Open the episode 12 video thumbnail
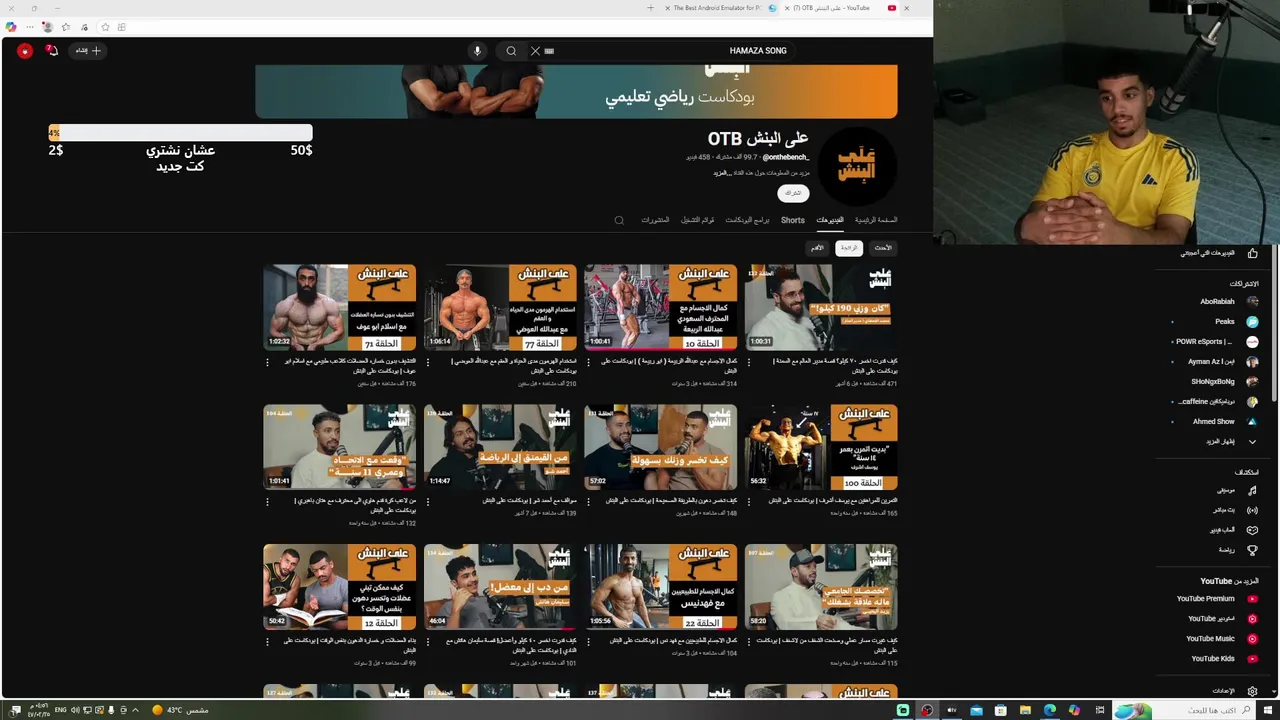This screenshot has height=720, width=1280. (340, 587)
